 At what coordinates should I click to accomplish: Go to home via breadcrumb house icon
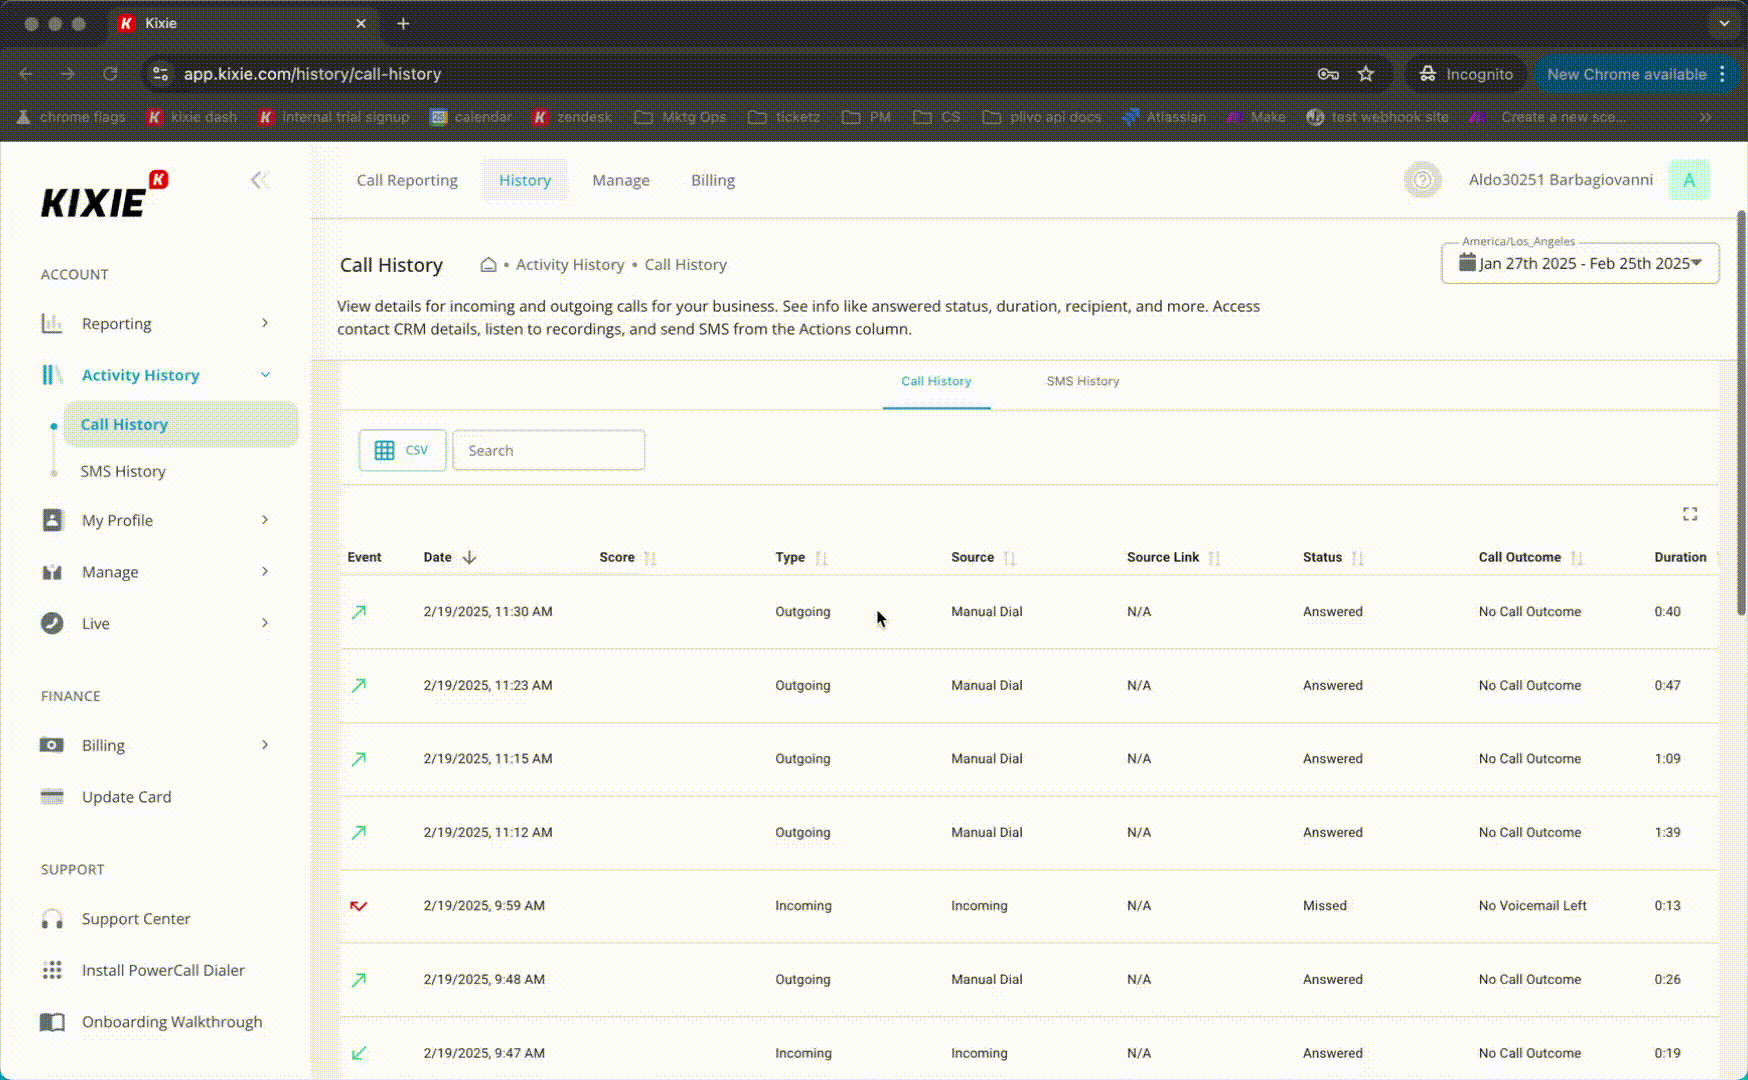488,265
